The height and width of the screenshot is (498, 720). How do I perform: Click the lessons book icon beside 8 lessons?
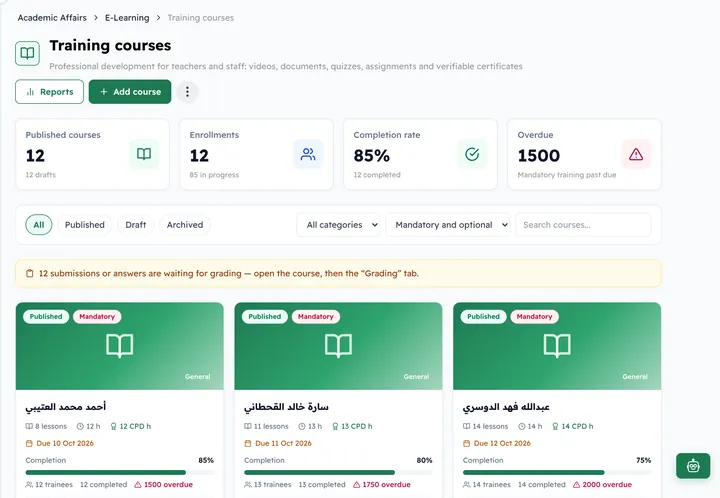point(29,426)
